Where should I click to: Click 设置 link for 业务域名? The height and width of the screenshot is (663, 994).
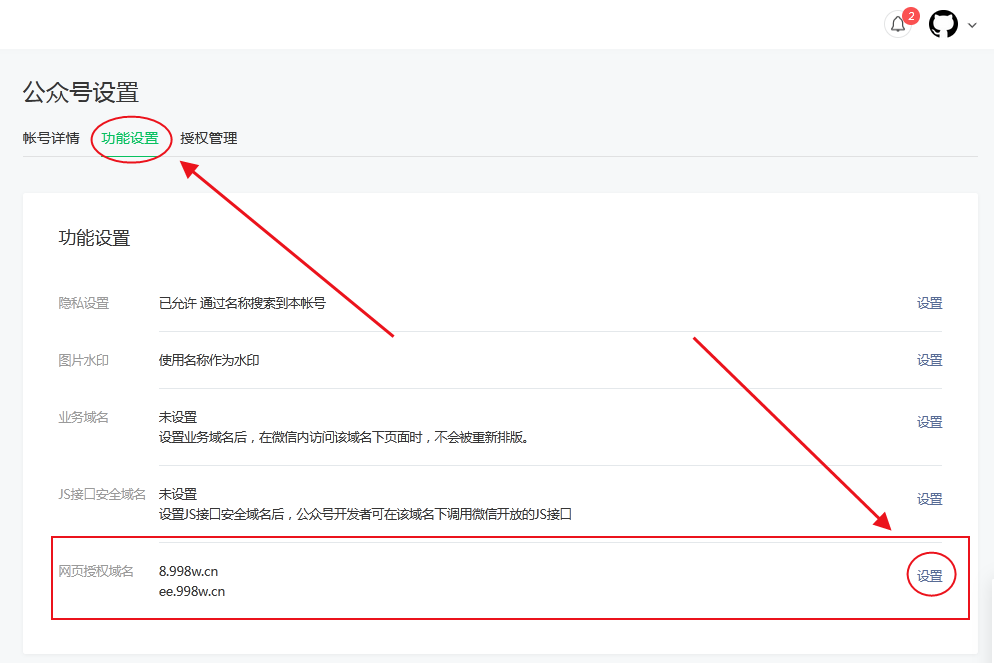929,422
